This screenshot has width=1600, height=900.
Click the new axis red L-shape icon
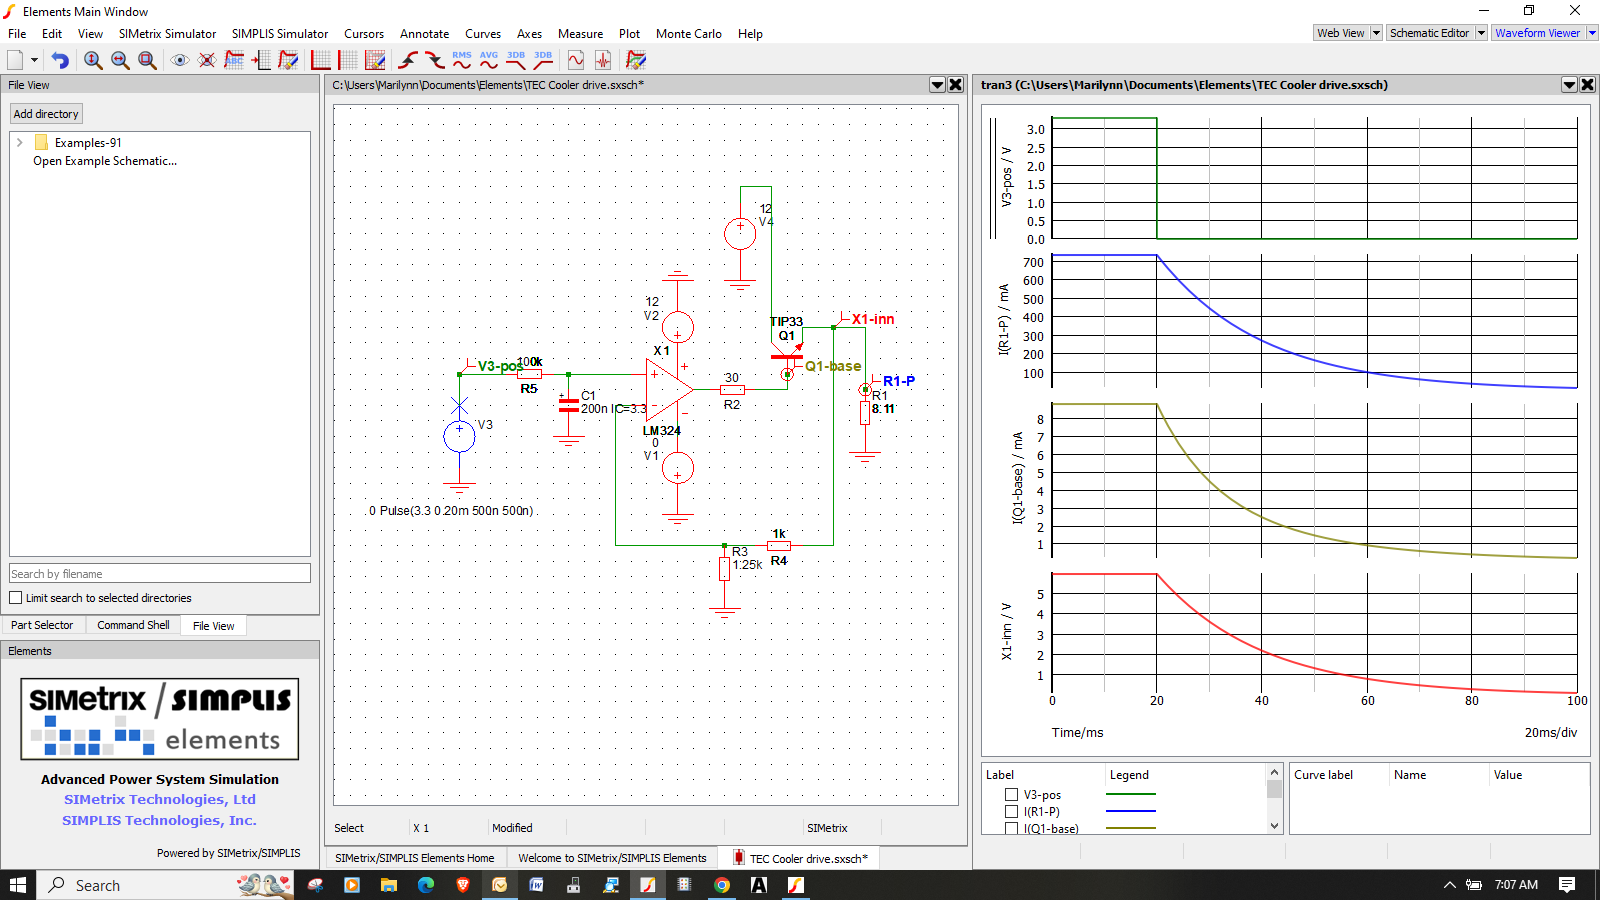321,60
